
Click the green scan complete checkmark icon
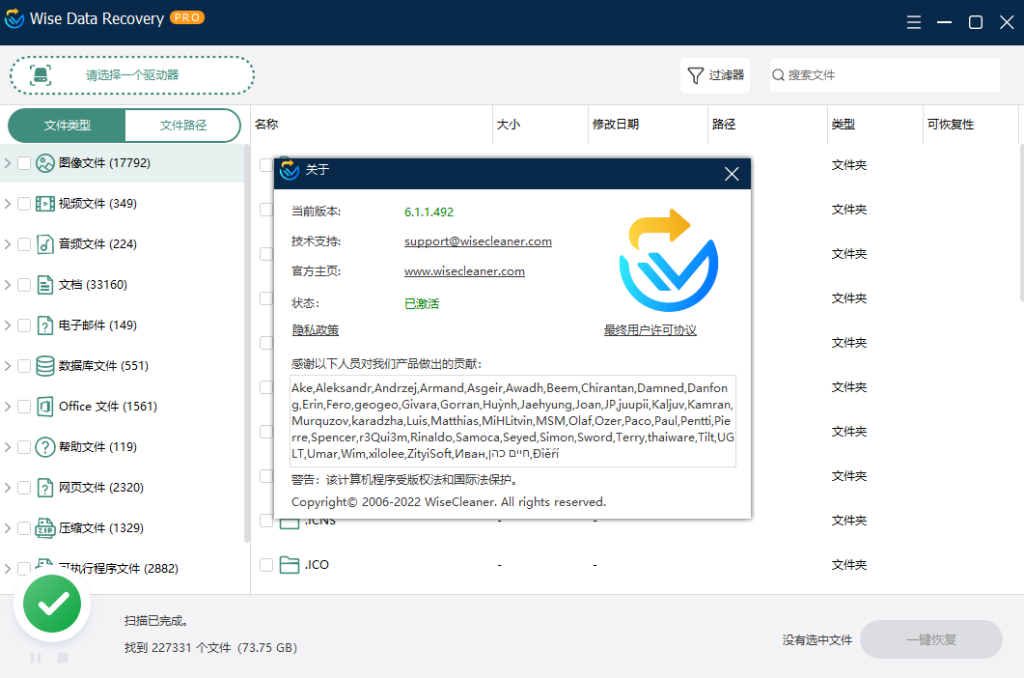[52, 604]
